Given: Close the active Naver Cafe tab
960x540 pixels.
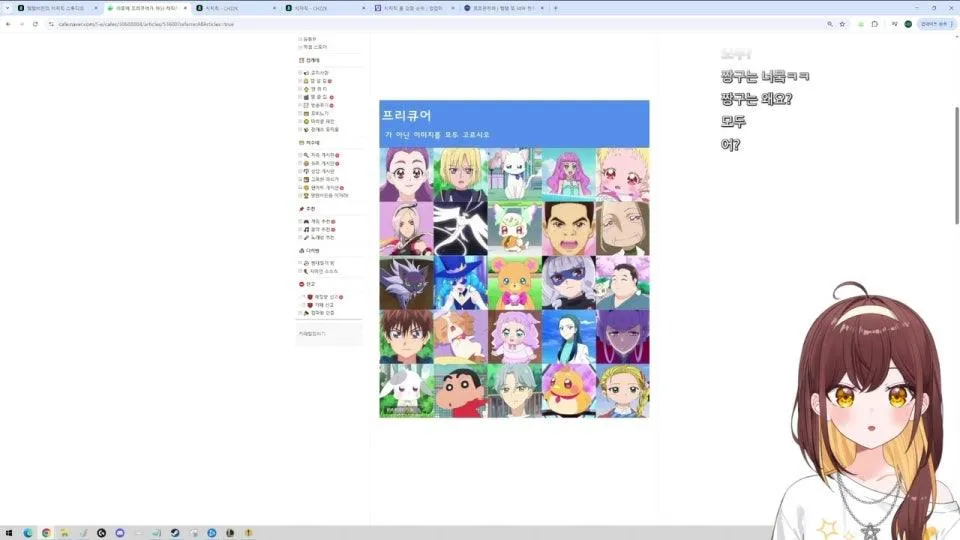Looking at the screenshot, I should (185, 8).
